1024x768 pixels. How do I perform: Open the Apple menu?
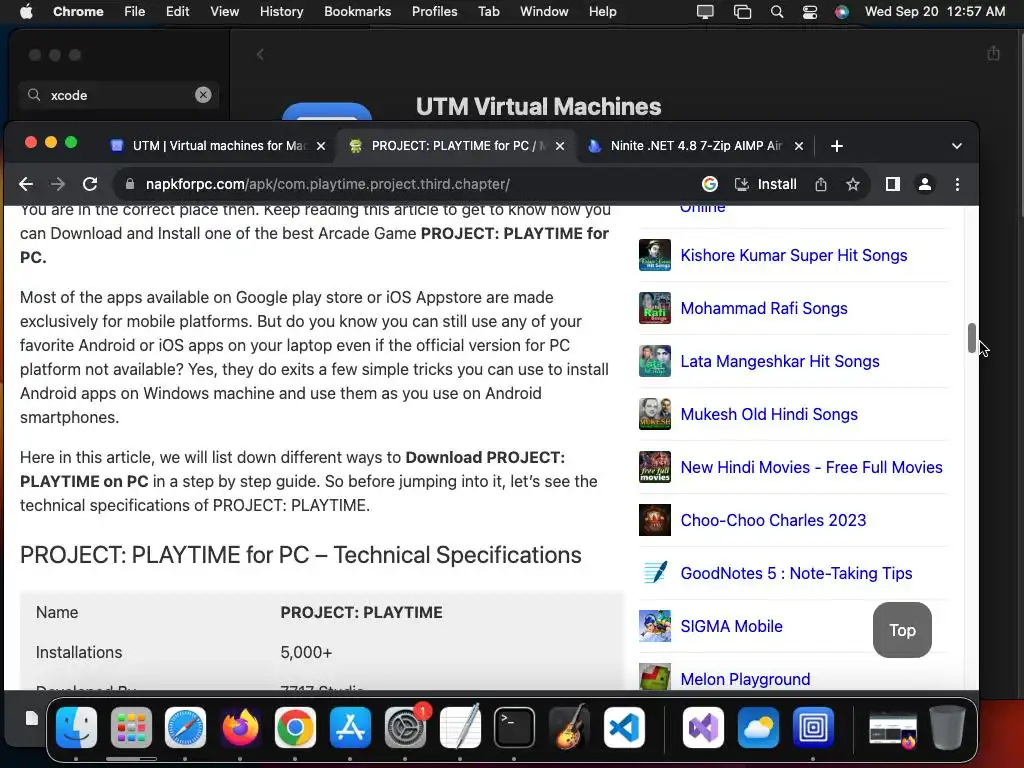pyautogui.click(x=26, y=12)
